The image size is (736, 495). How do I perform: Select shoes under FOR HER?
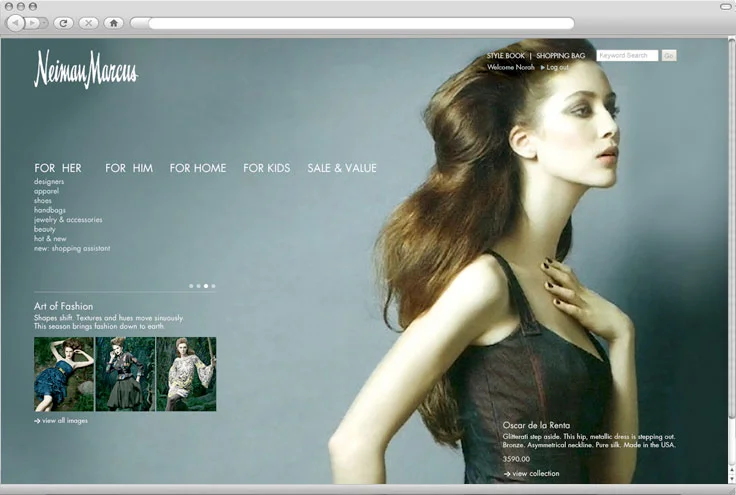(x=43, y=200)
